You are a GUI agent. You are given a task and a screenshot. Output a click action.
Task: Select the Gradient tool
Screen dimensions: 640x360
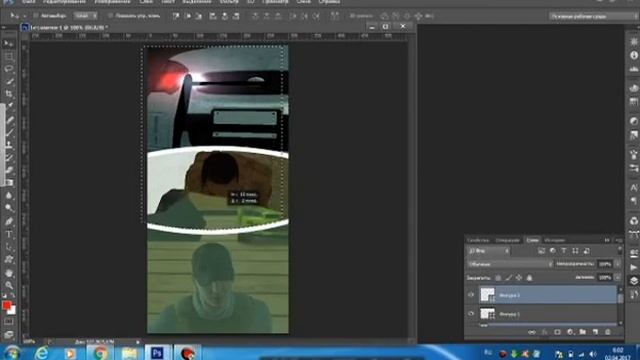9,182
